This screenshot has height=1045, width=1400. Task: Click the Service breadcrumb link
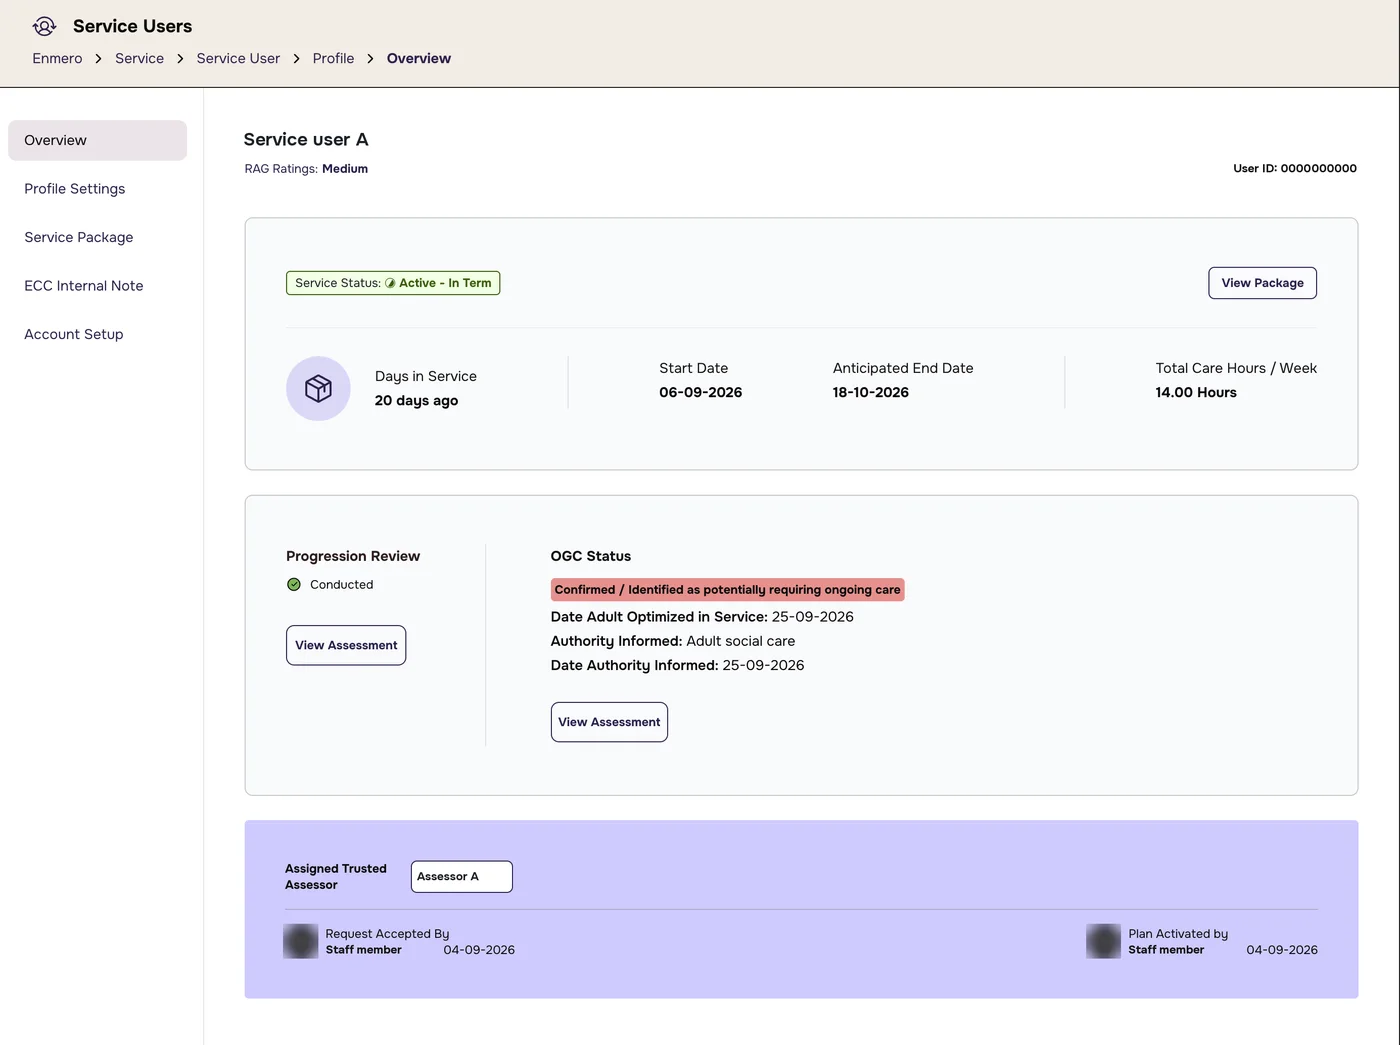pos(139,58)
